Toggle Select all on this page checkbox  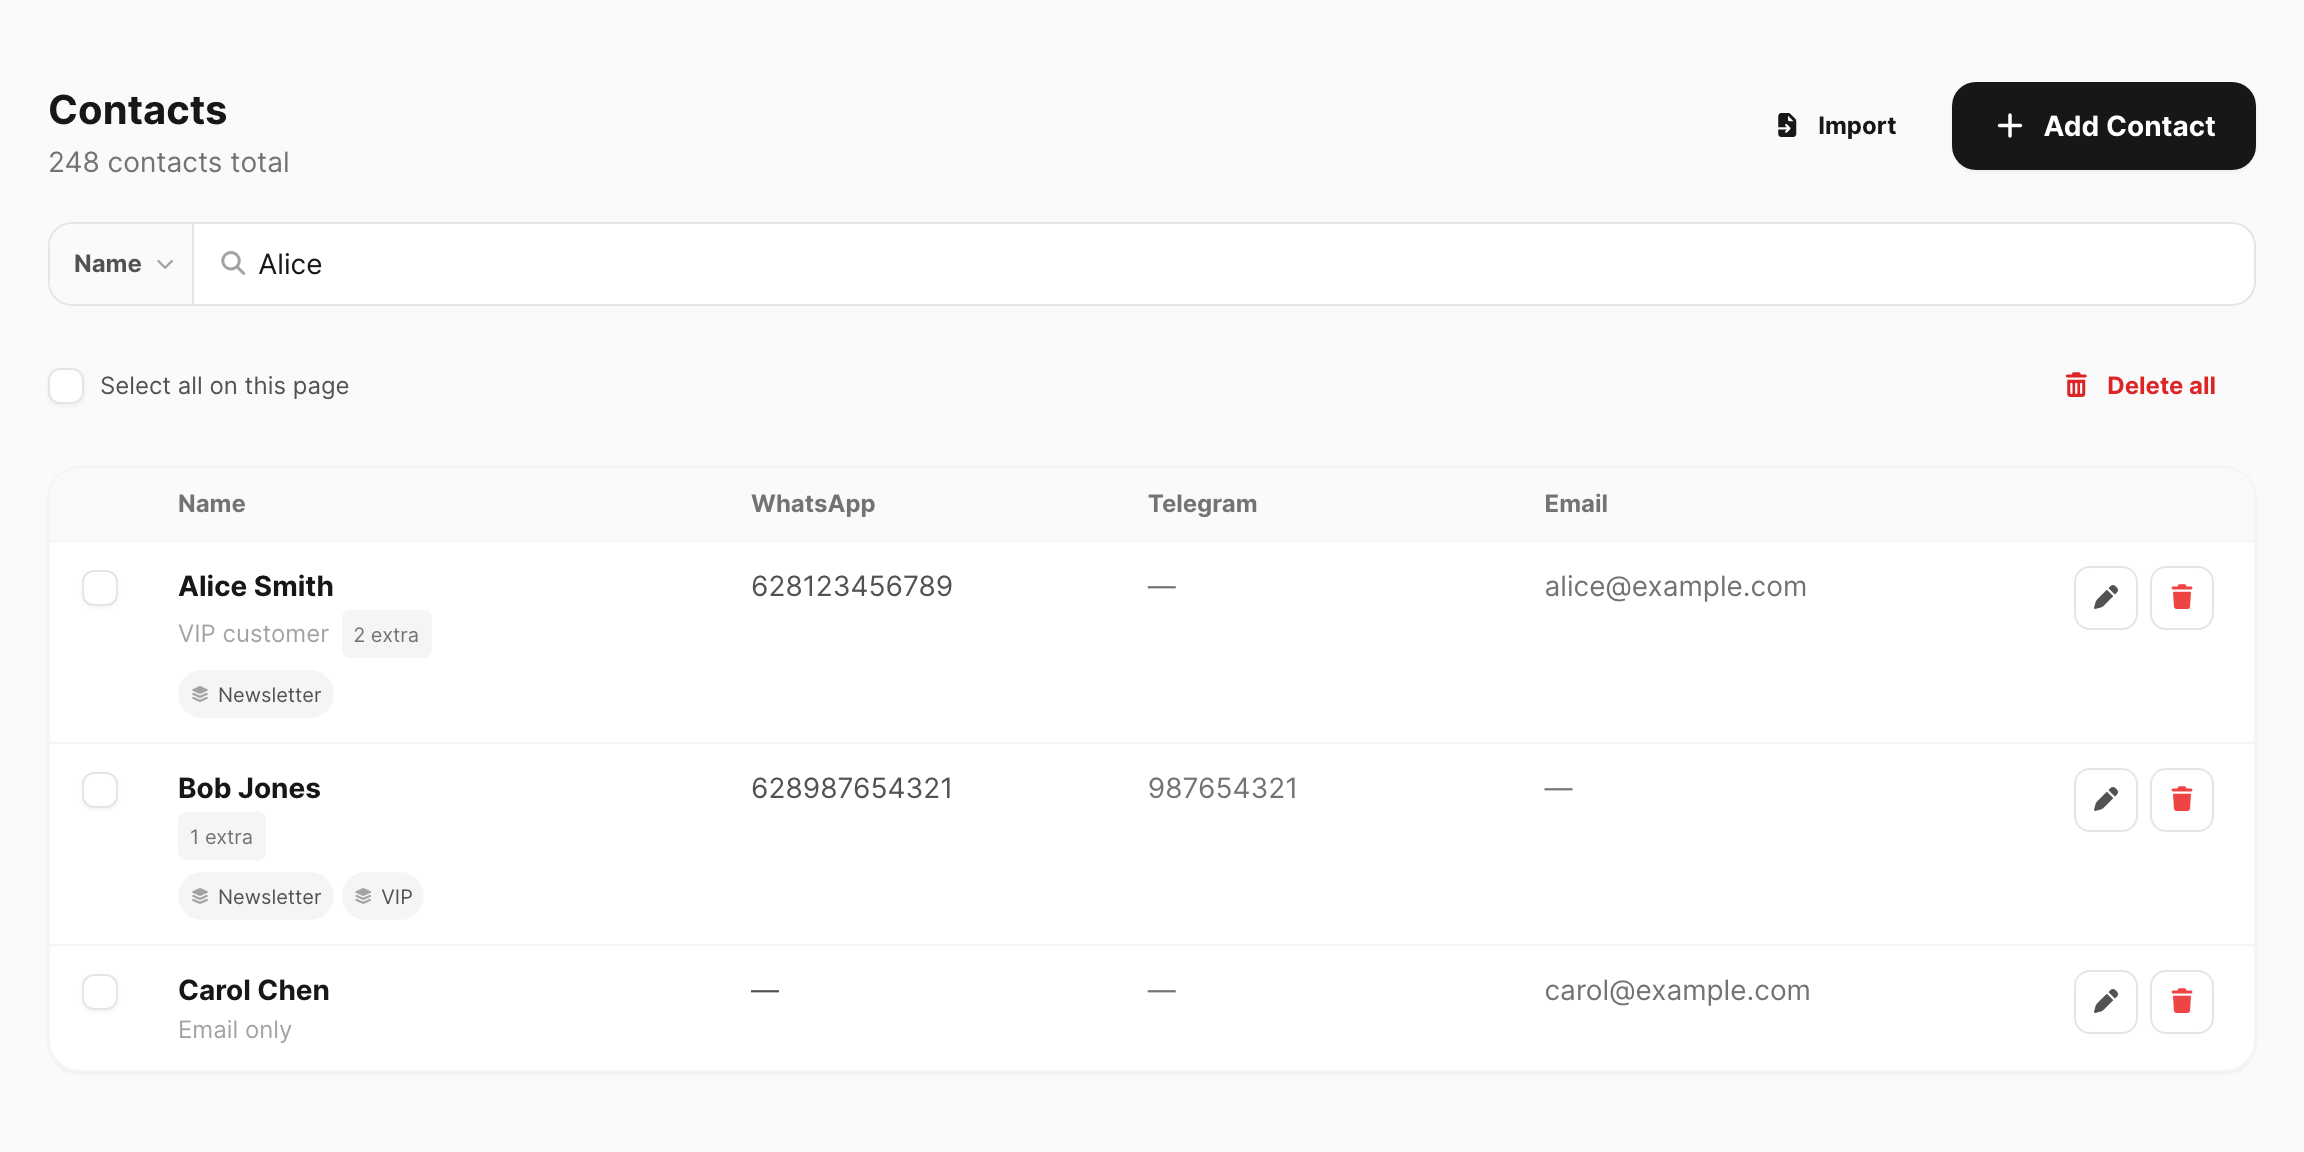click(66, 386)
